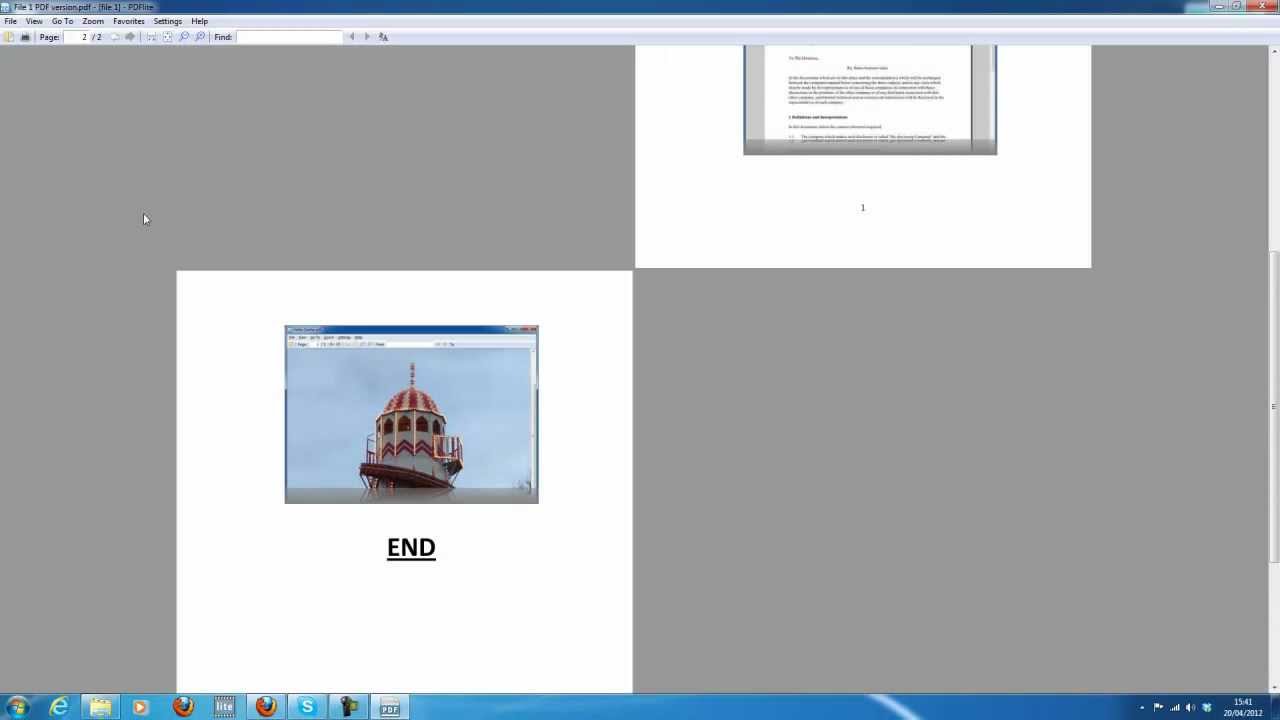Viewport: 1280px width, 720px height.
Task: Click the find next arrow on the toolbar
Action: point(368,36)
